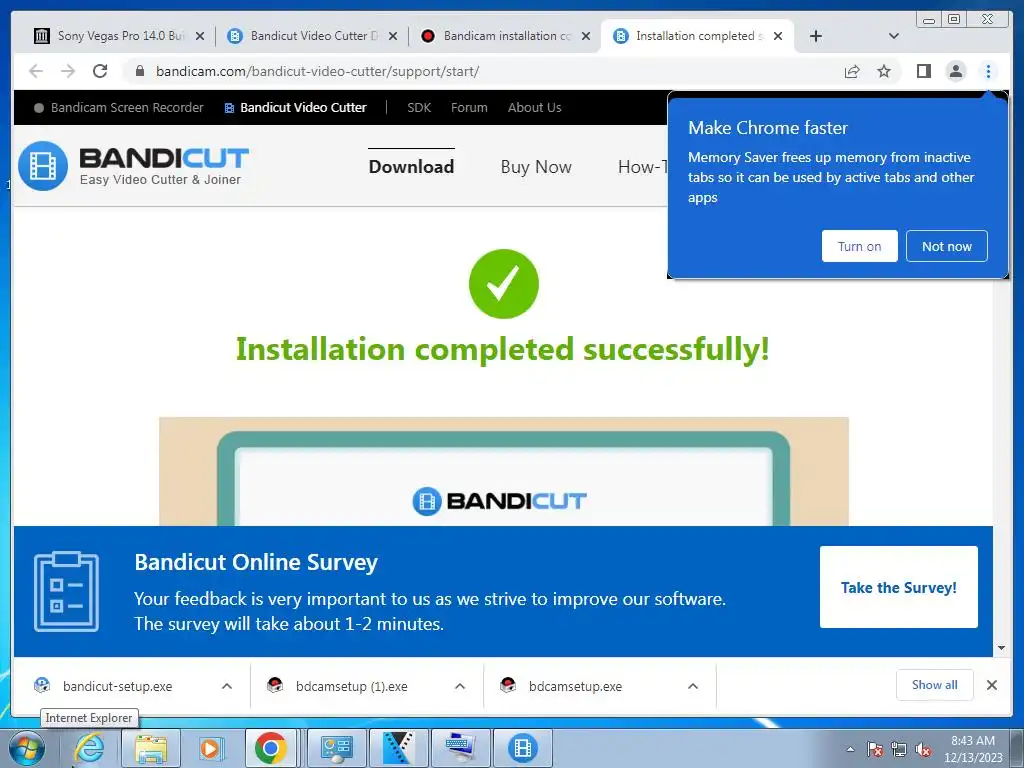Open the SDK link
This screenshot has width=1024, height=768.
click(419, 108)
